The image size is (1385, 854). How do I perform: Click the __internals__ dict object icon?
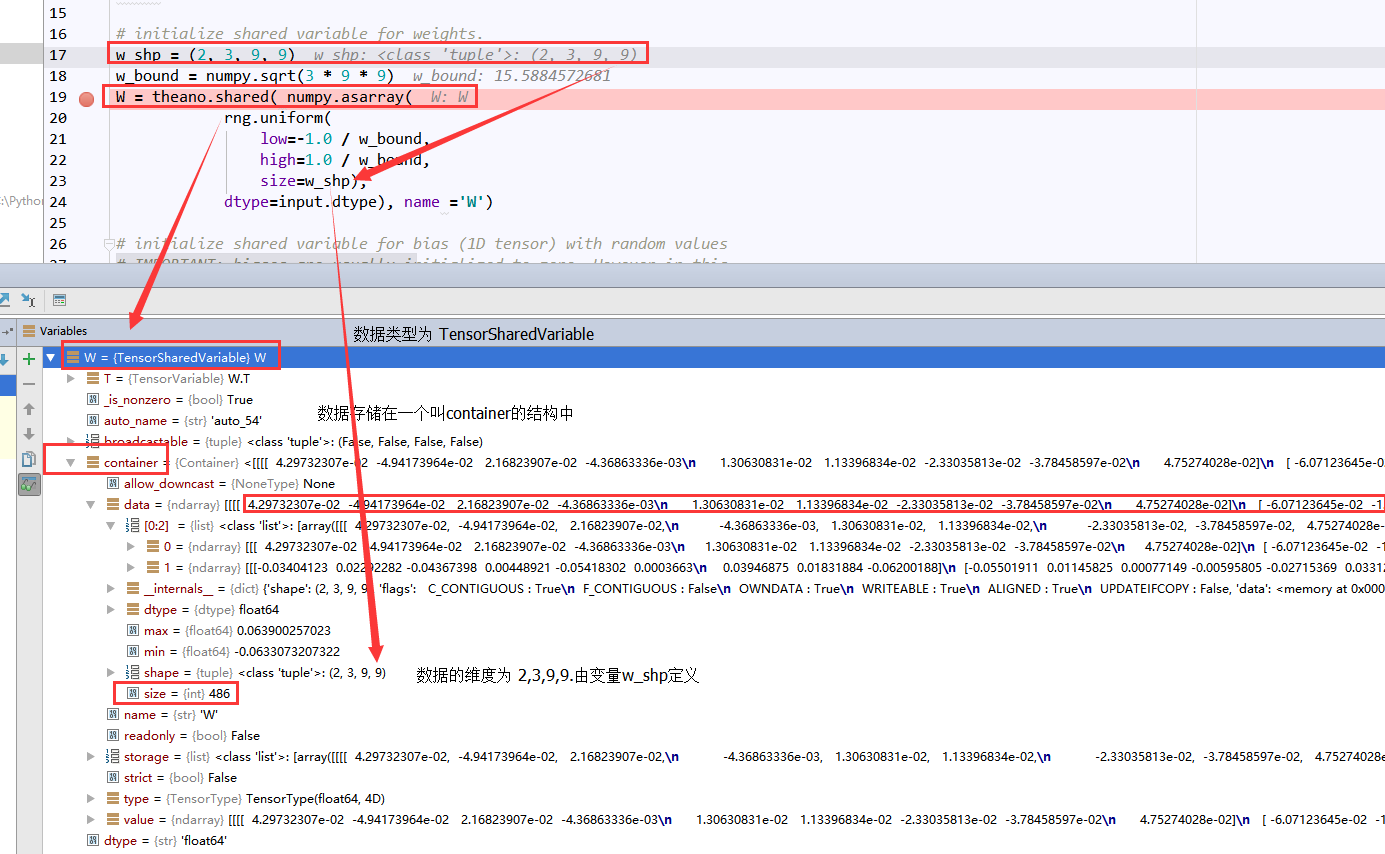coord(133,588)
